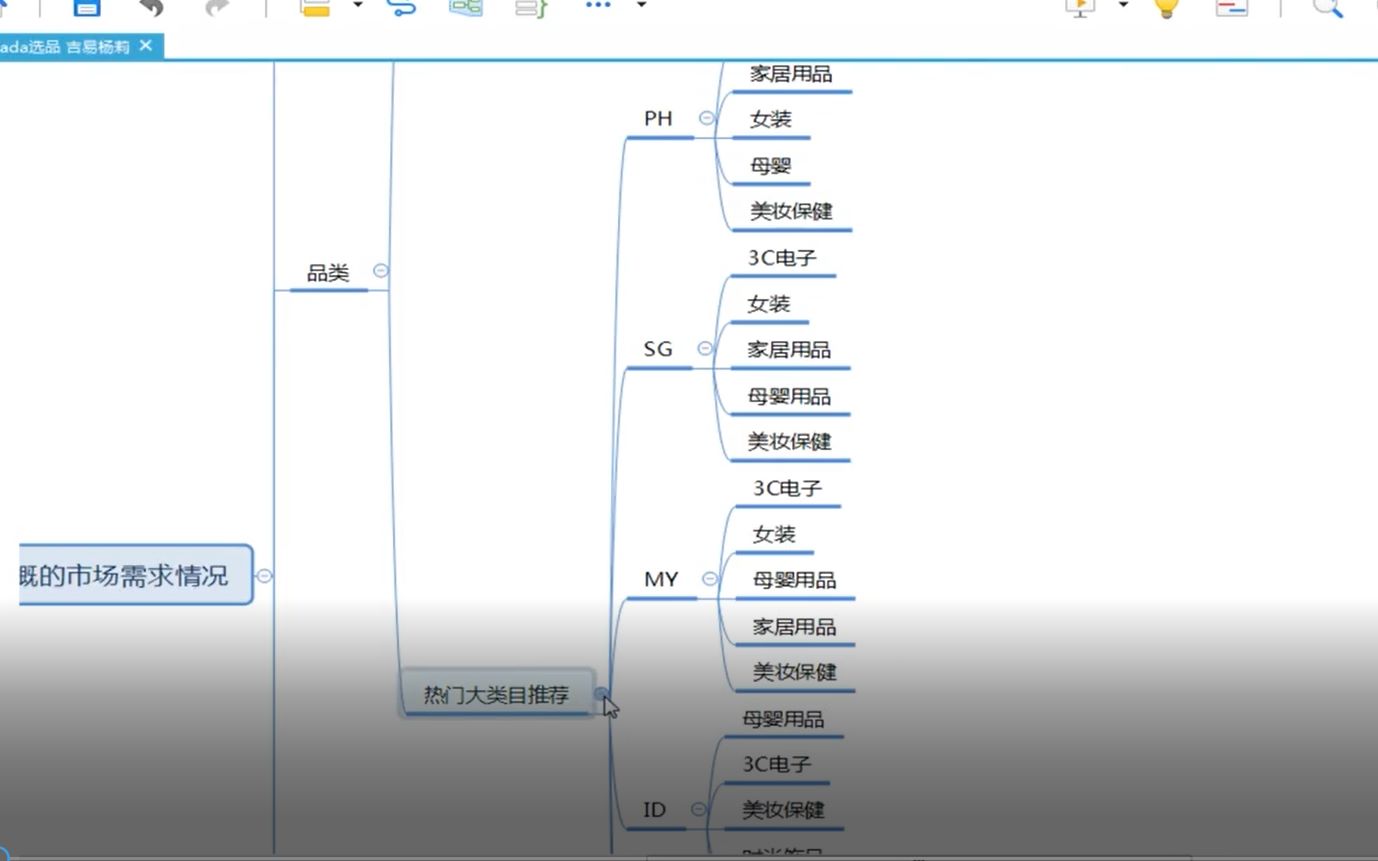Select the 品类 topic
Screen dimensions: 1378x861
tap(328, 273)
